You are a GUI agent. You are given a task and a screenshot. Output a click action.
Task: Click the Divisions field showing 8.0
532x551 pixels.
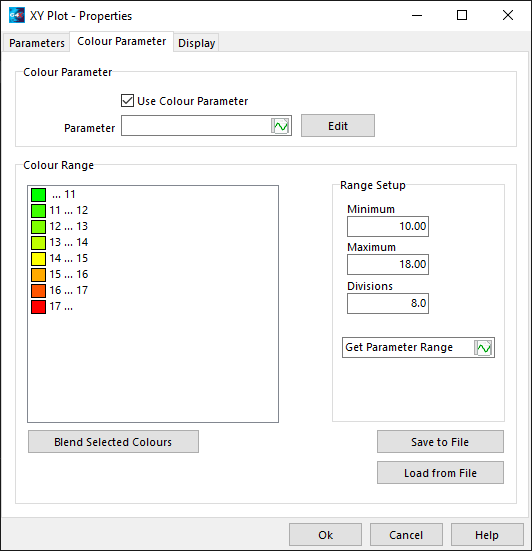point(388,303)
